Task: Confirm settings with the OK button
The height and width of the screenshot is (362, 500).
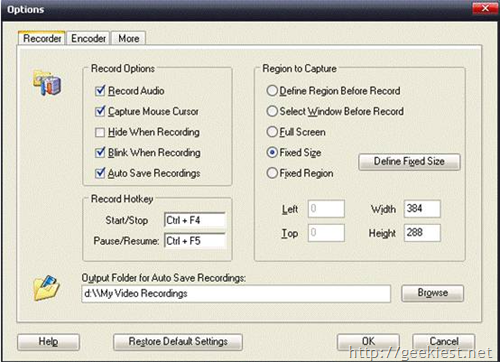Action: click(x=368, y=342)
